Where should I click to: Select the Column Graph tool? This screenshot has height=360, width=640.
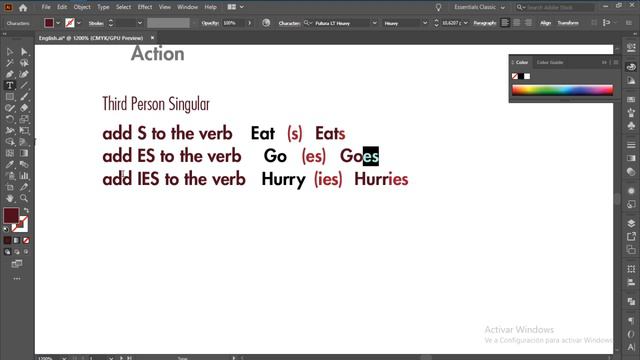point(24,176)
